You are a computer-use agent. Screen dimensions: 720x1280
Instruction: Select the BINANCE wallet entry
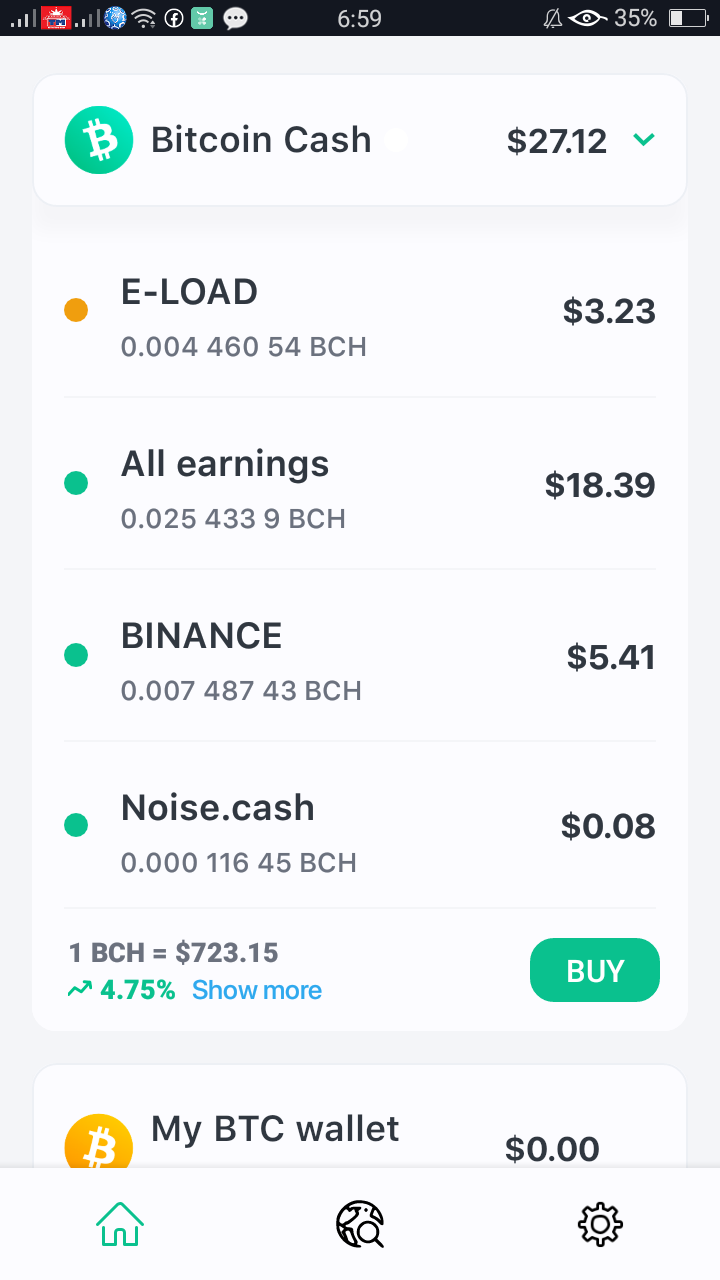point(360,656)
